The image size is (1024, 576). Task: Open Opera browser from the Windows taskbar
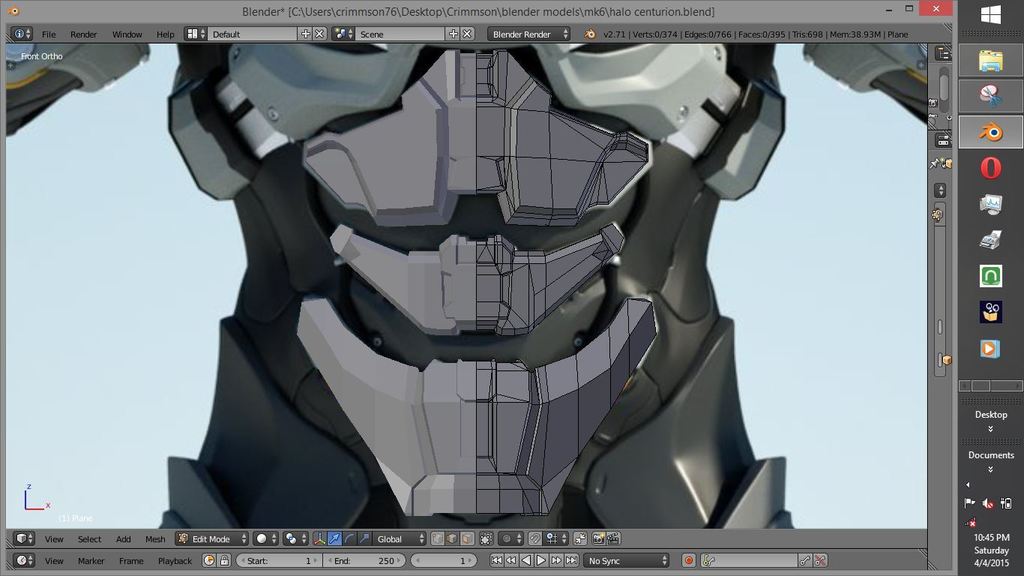pos(990,167)
